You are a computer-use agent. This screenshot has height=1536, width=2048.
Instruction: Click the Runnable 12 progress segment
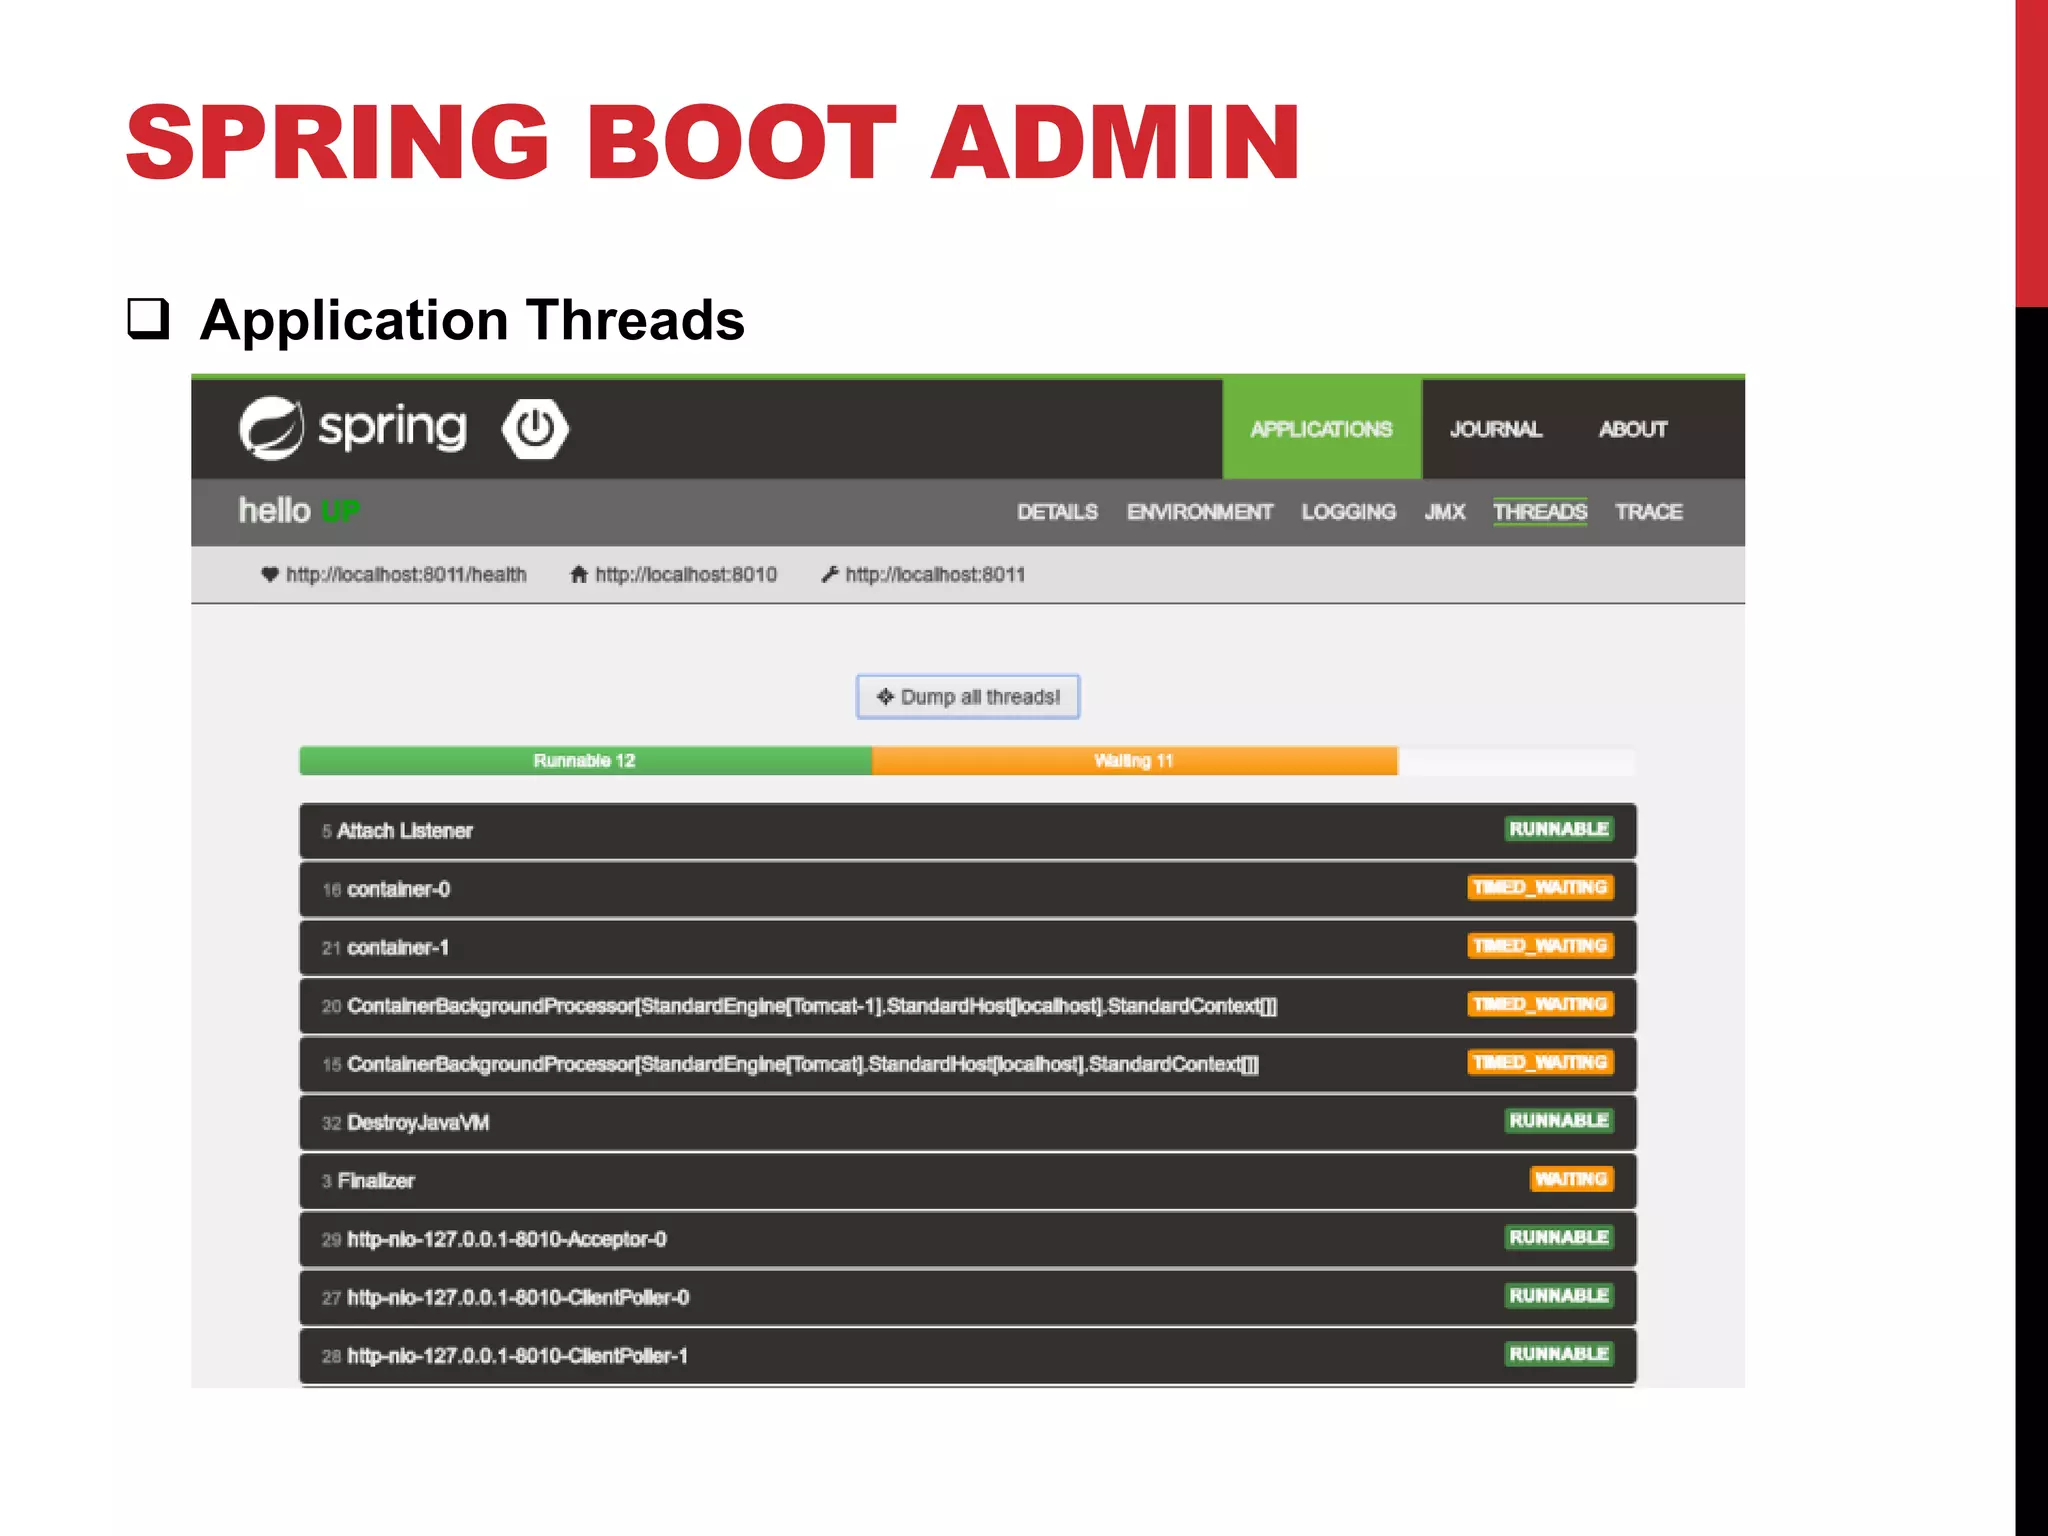(585, 761)
